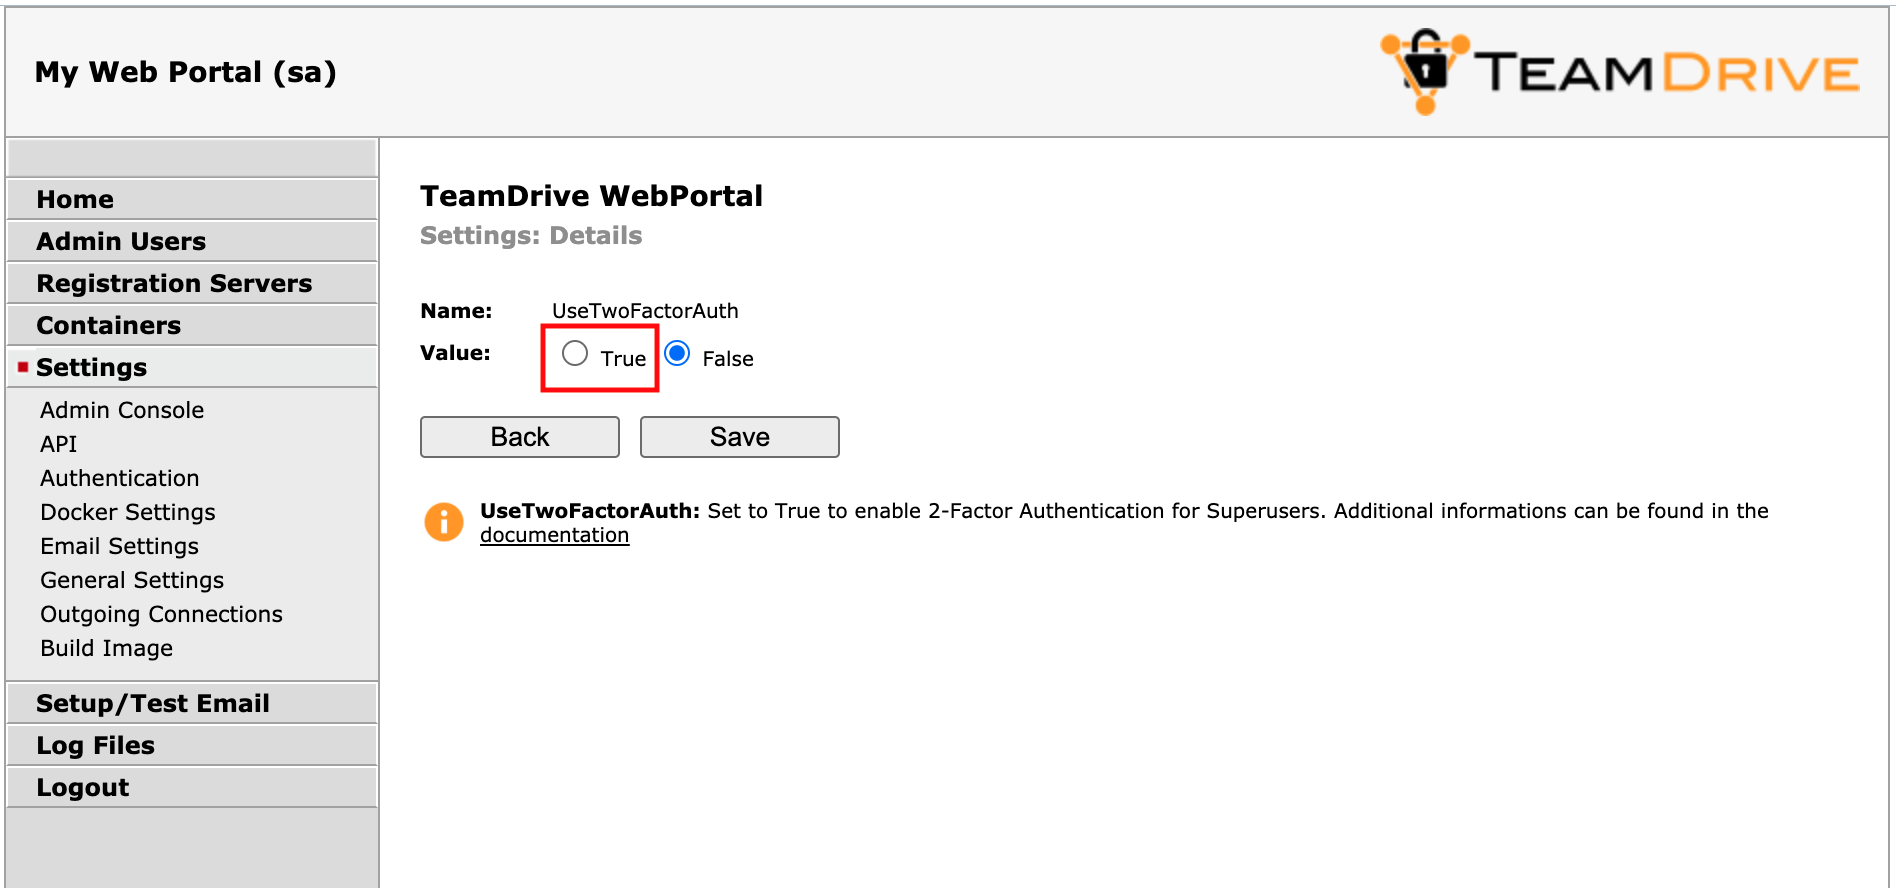Expand the Settings section in the sidebar
This screenshot has width=1896, height=888.
(91, 367)
